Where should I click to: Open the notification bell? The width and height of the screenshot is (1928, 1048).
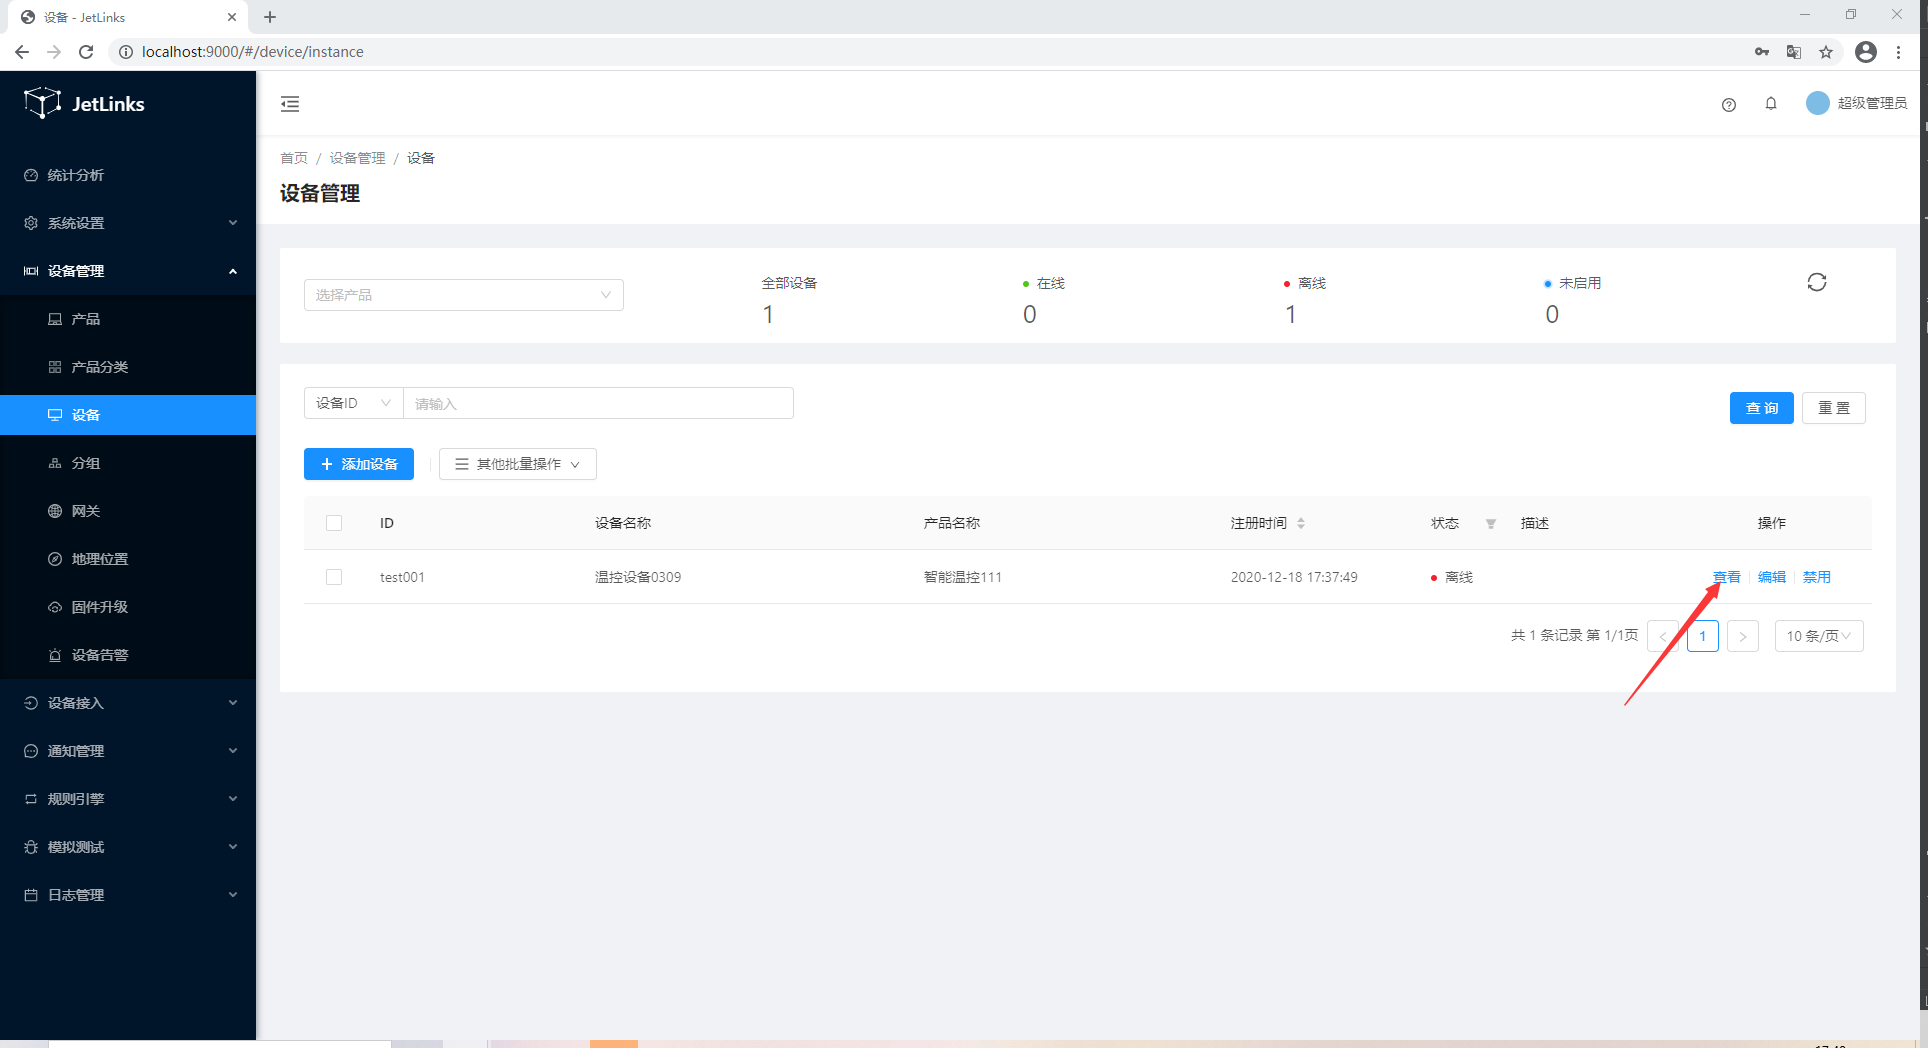click(x=1771, y=104)
